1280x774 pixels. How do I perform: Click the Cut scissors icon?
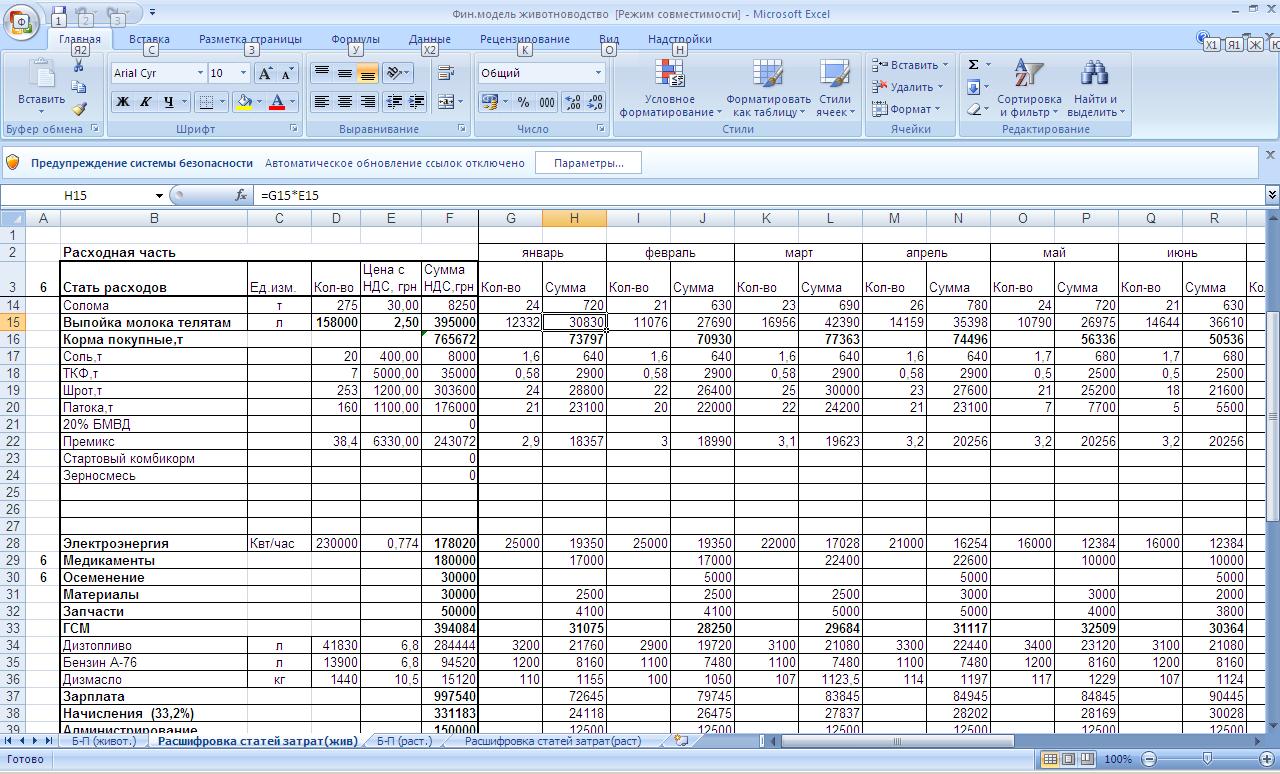tap(79, 65)
